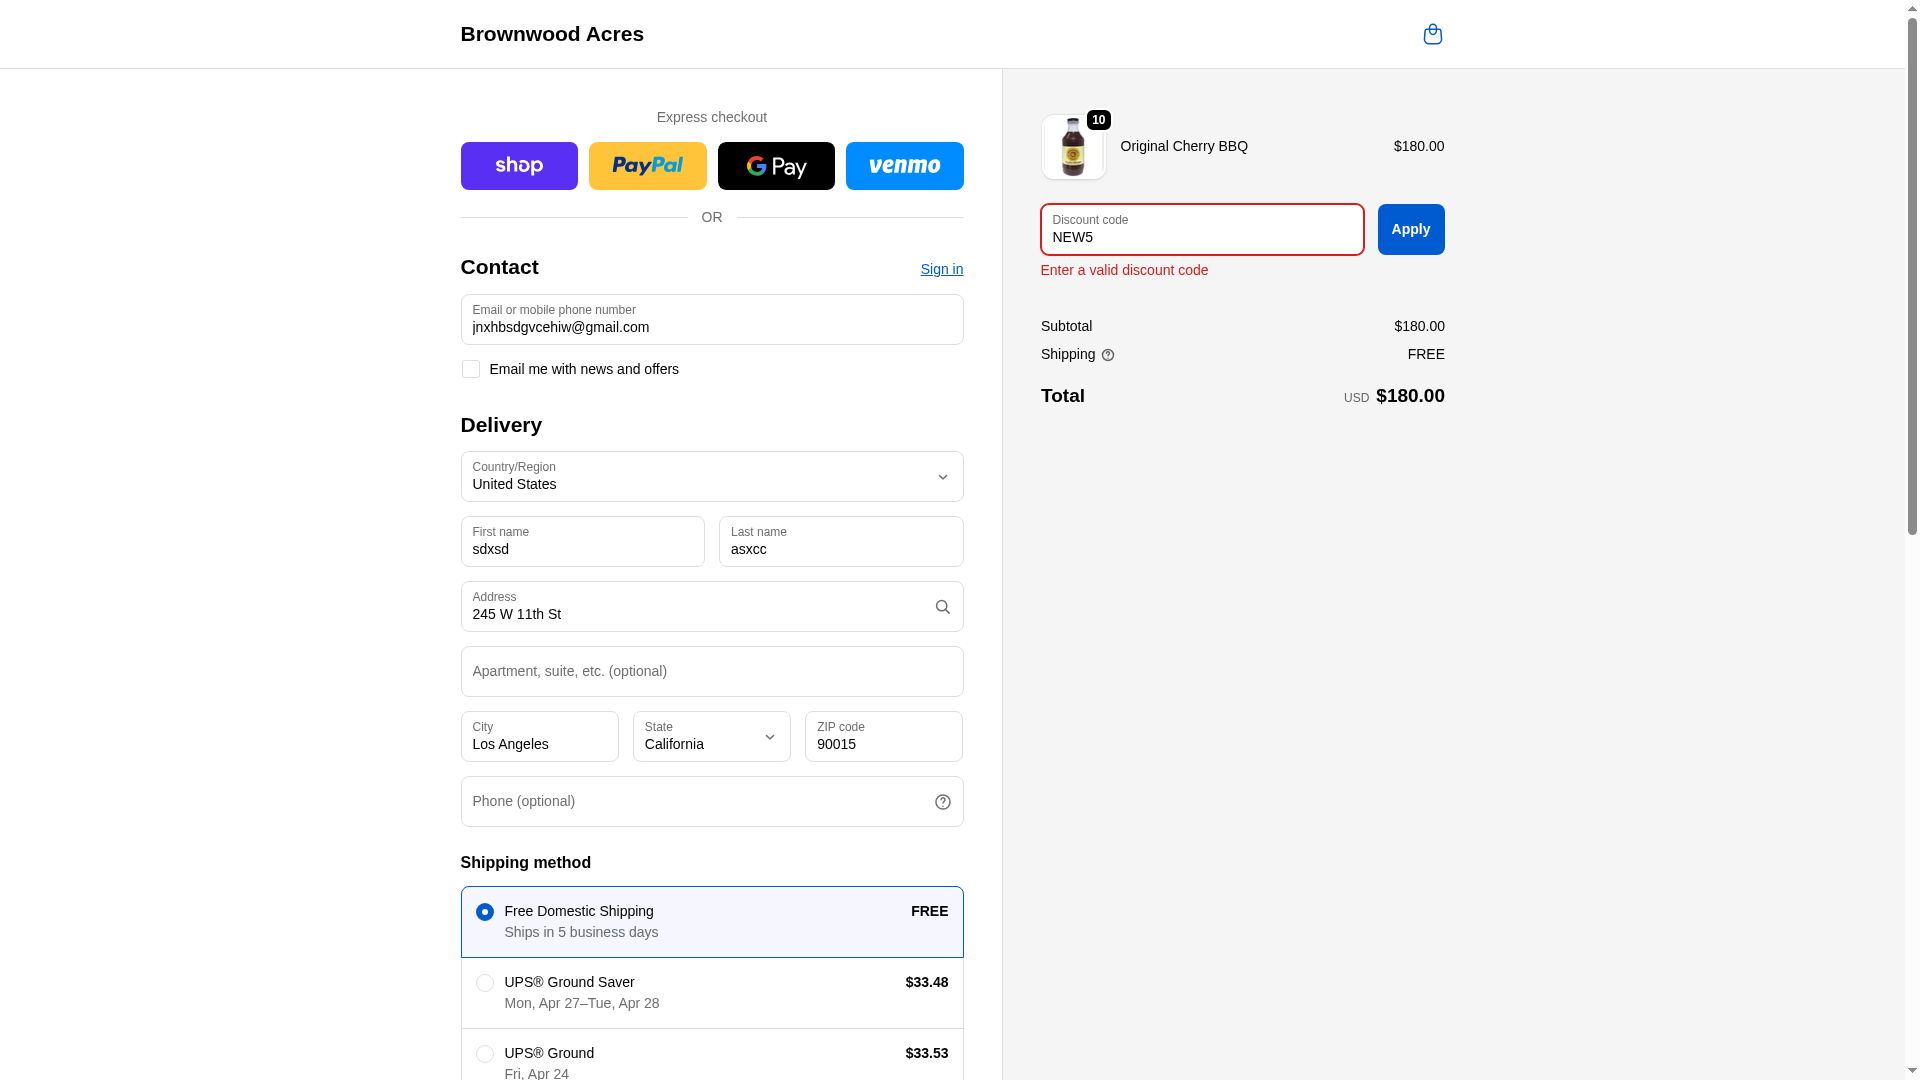The height and width of the screenshot is (1080, 1920).
Task: Focus the Discount code input field
Action: (1201, 230)
